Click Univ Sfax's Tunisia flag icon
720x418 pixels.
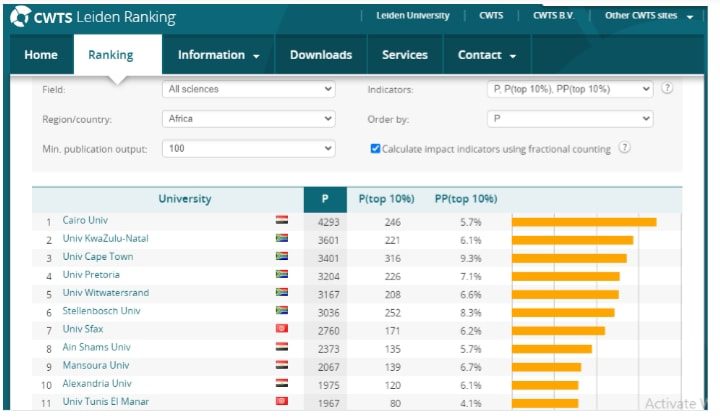point(282,328)
